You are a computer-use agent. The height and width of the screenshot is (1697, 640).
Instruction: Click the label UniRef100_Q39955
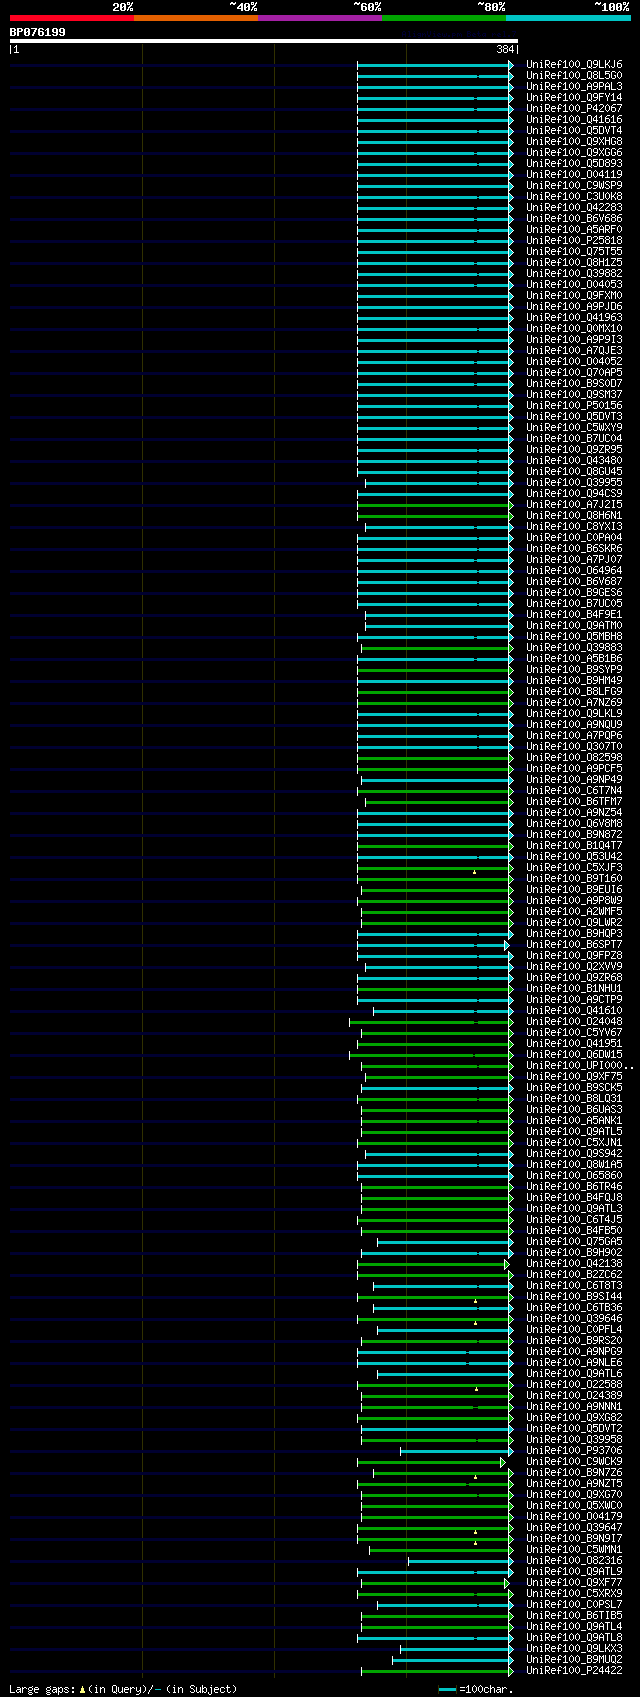(x=574, y=482)
